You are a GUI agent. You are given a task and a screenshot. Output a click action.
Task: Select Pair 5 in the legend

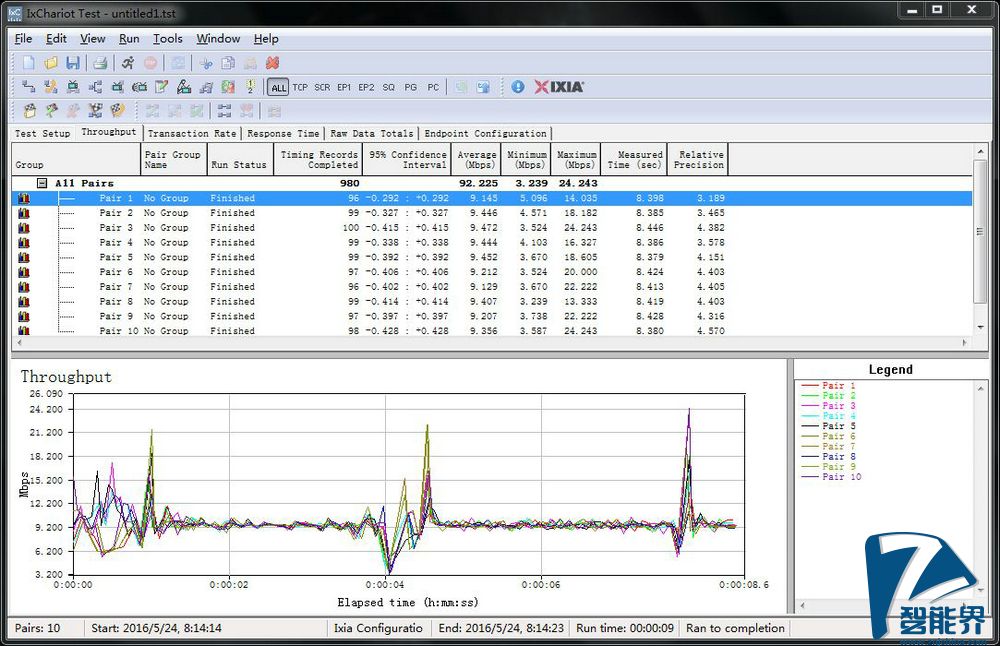838,426
